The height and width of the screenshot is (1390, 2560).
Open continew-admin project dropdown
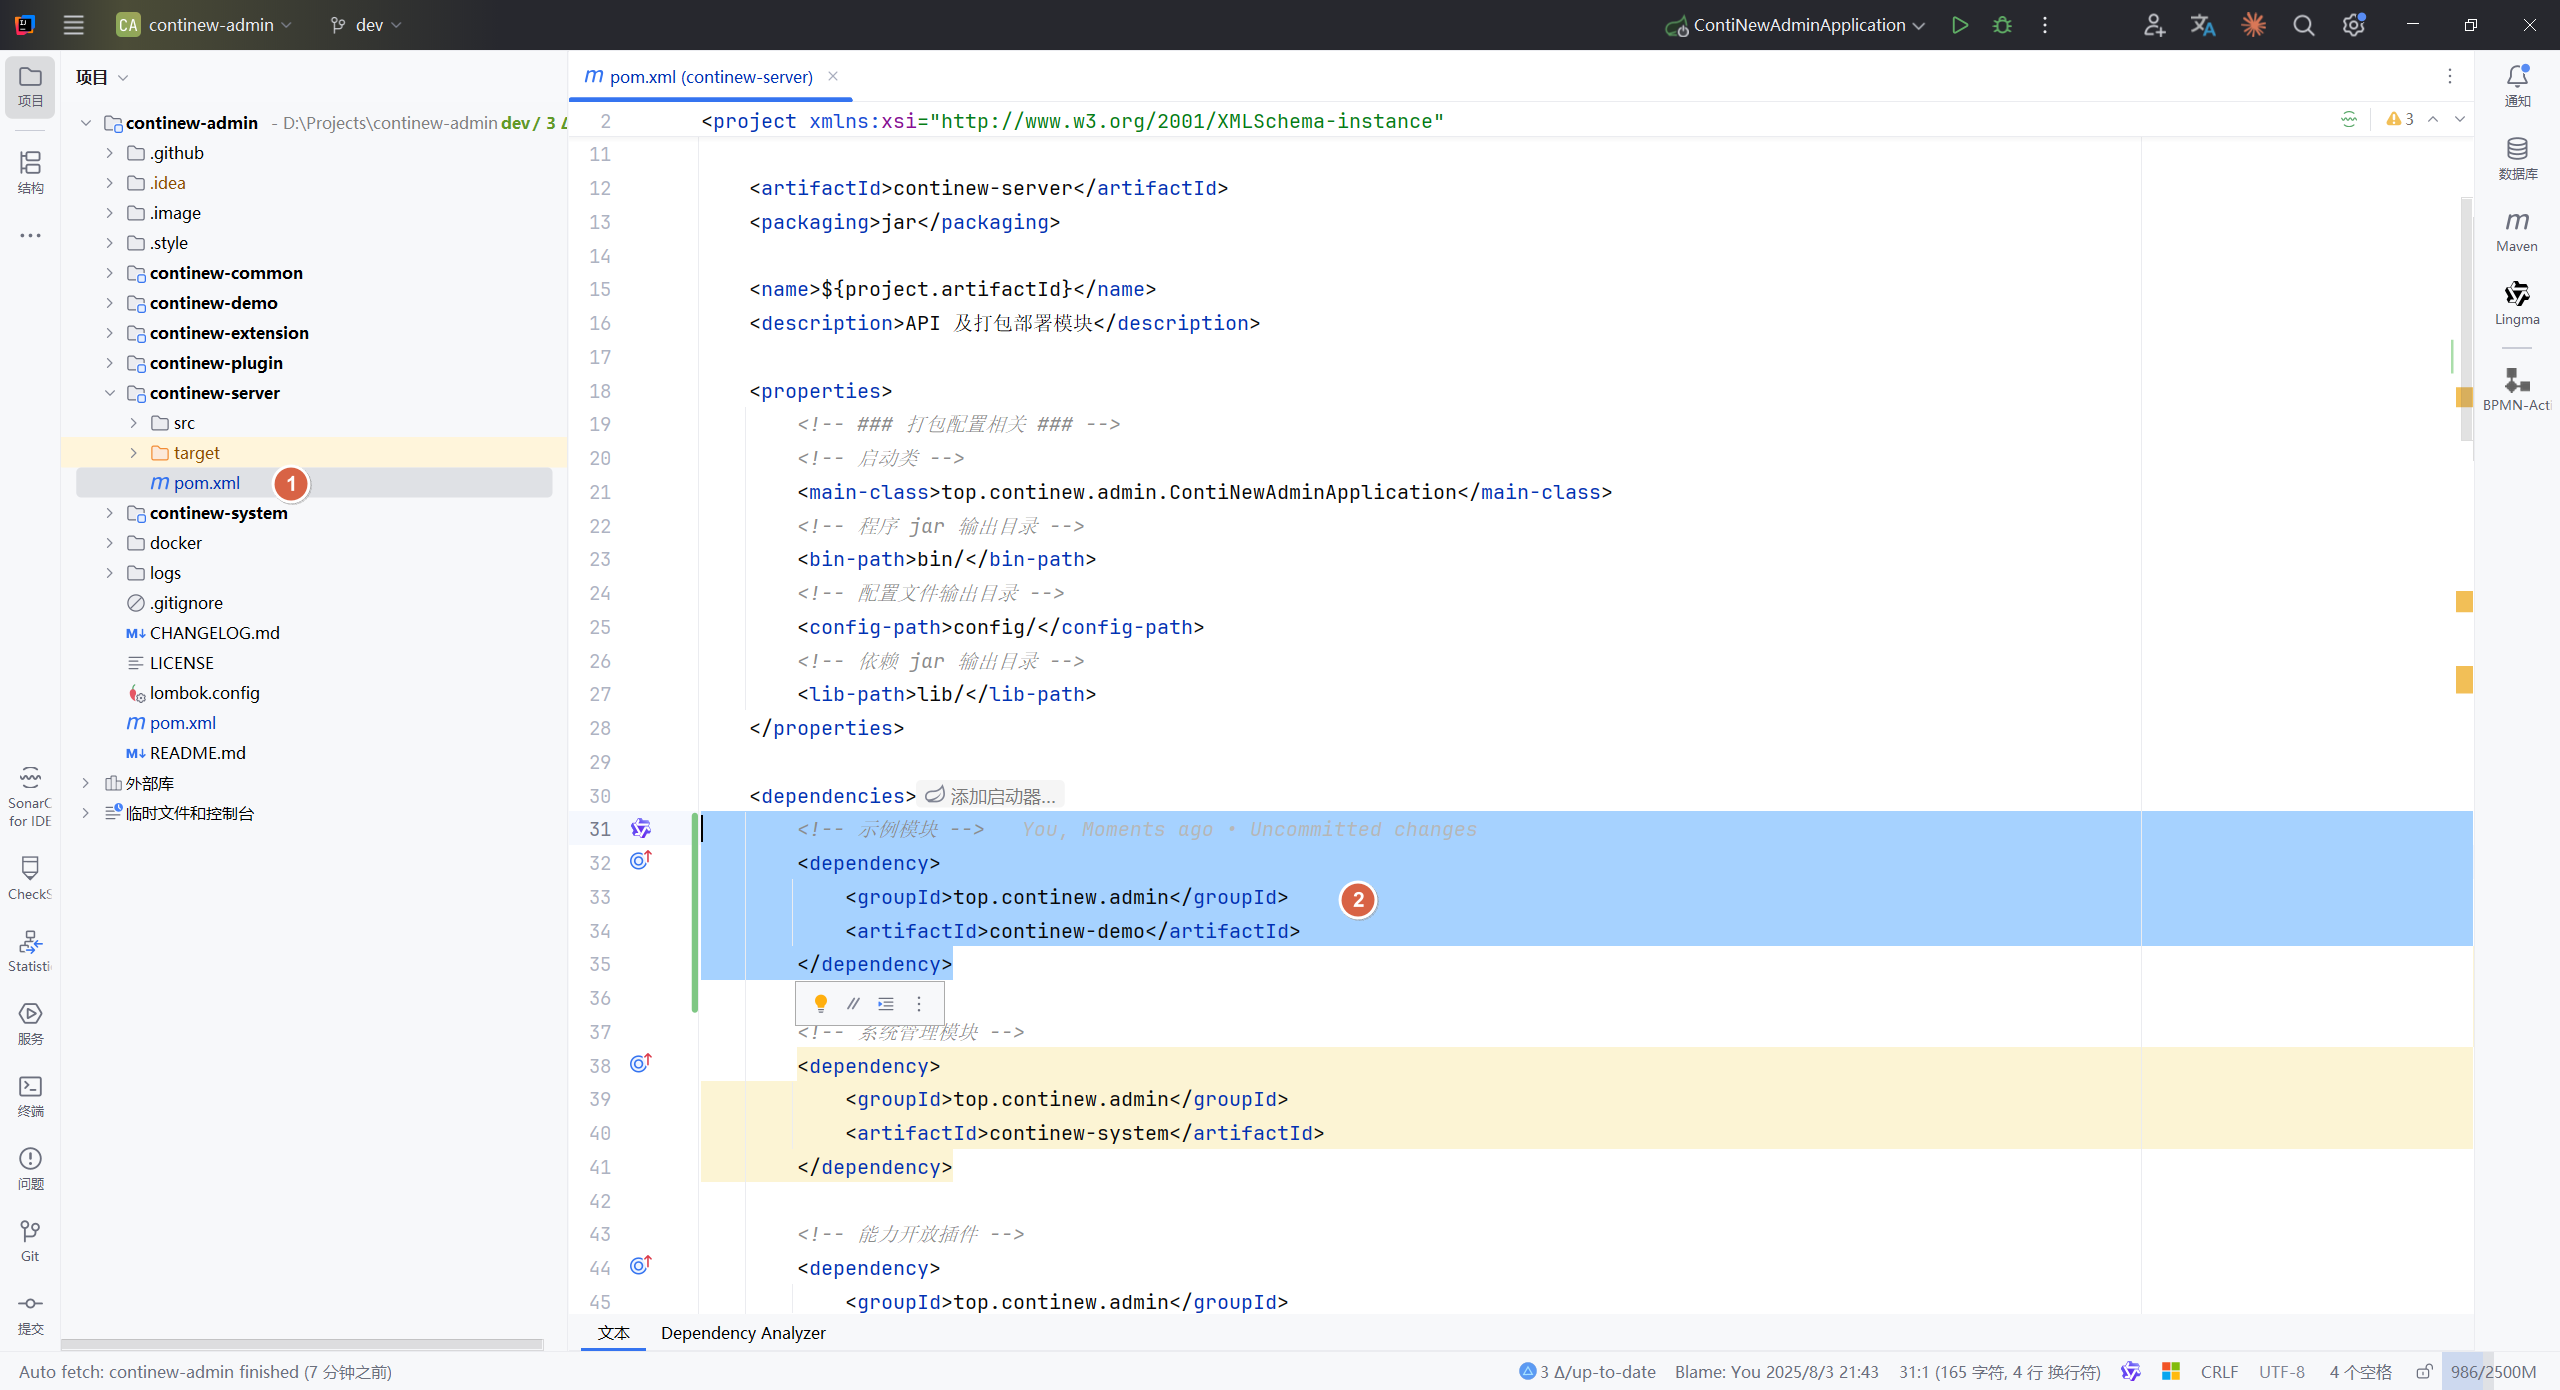[204, 25]
